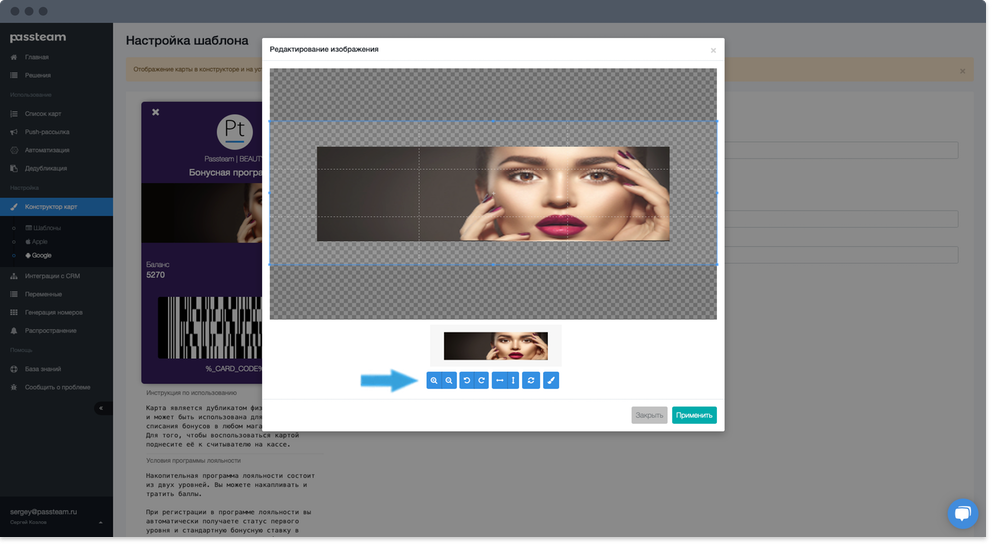The height and width of the screenshot is (544, 993).
Task: Click the top input field behind dialog
Action: 842,151
